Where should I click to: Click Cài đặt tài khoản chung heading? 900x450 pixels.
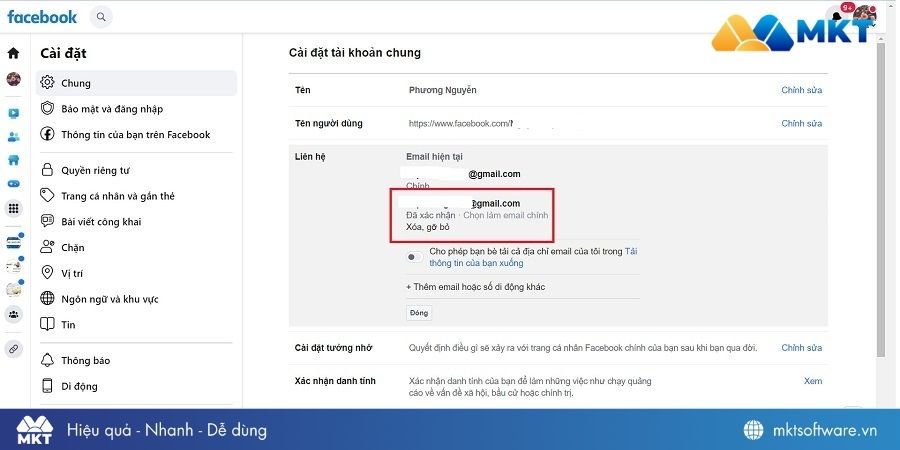coord(355,53)
